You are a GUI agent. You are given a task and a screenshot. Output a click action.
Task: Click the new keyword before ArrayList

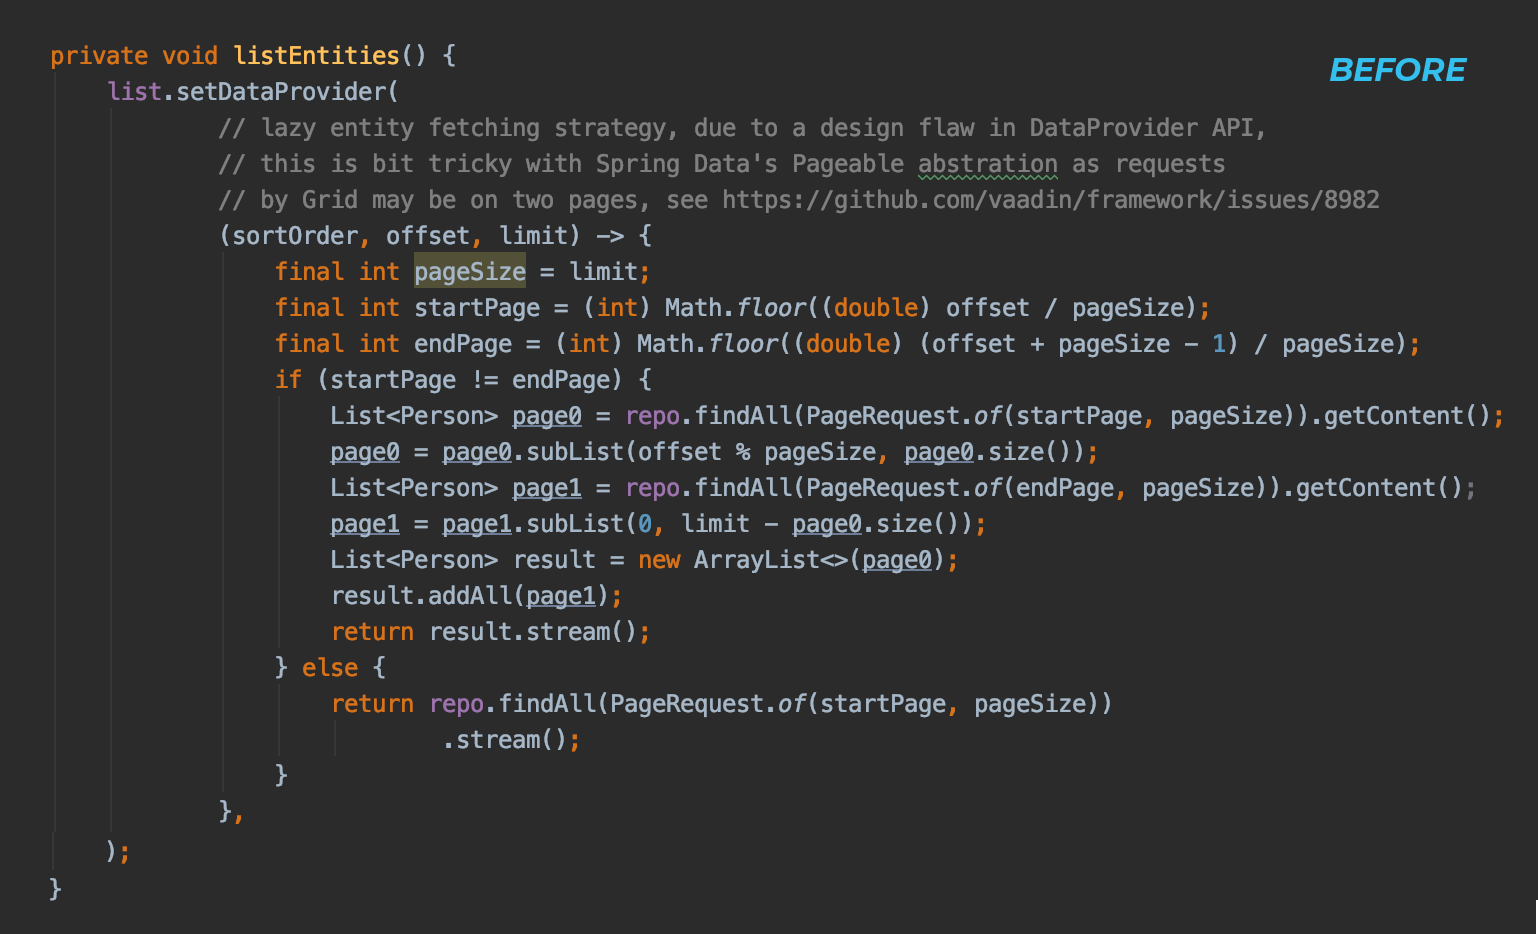(x=659, y=560)
